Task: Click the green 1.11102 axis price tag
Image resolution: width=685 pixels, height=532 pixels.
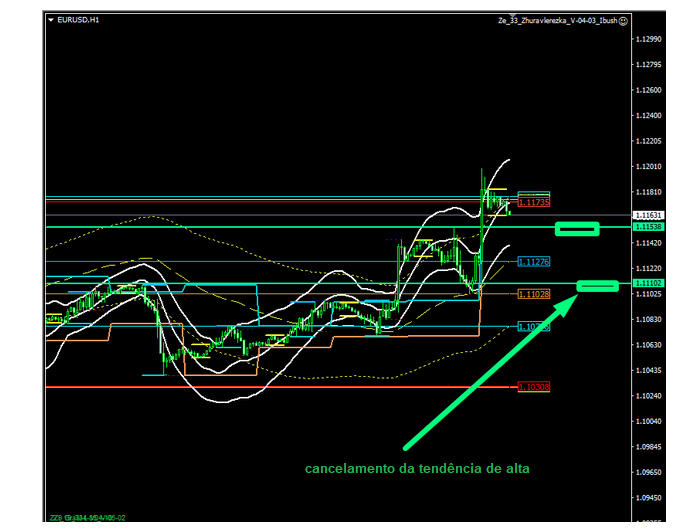Action: point(647,283)
